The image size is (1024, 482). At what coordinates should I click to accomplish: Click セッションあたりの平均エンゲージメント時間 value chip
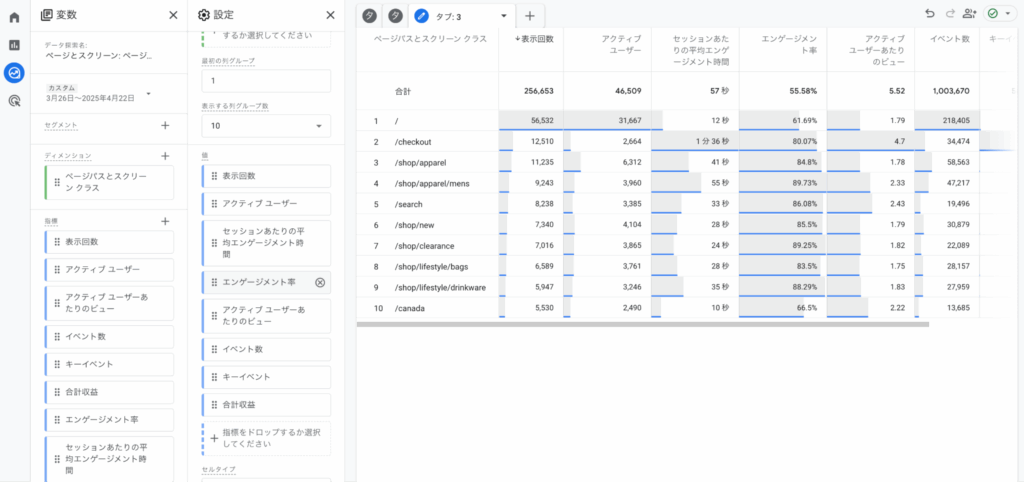[x=266, y=243]
